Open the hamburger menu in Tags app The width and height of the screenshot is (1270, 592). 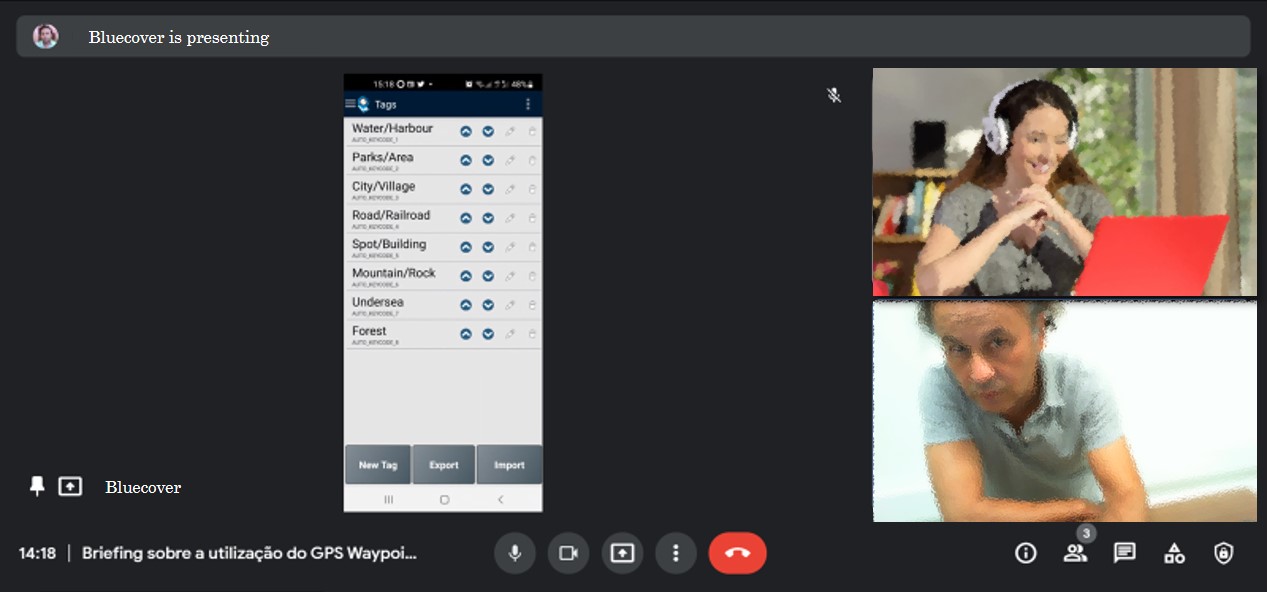(350, 104)
